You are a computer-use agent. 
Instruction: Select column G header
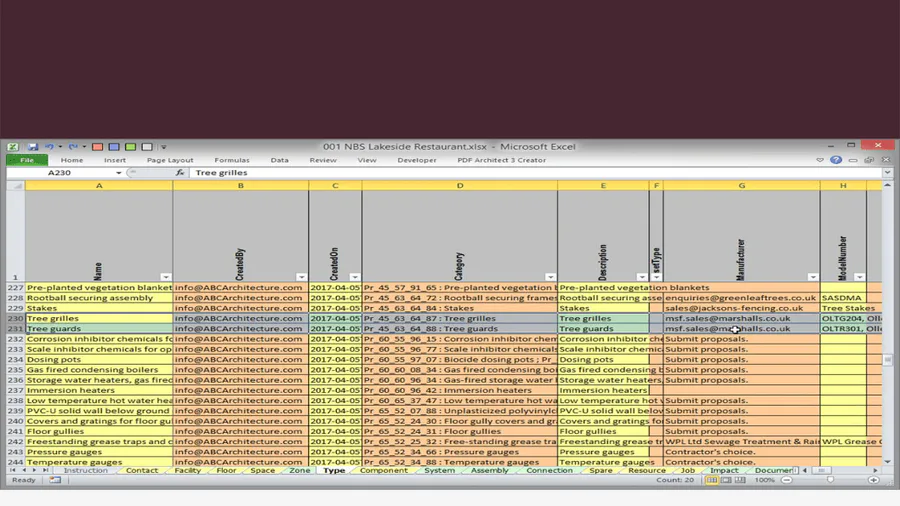click(742, 185)
